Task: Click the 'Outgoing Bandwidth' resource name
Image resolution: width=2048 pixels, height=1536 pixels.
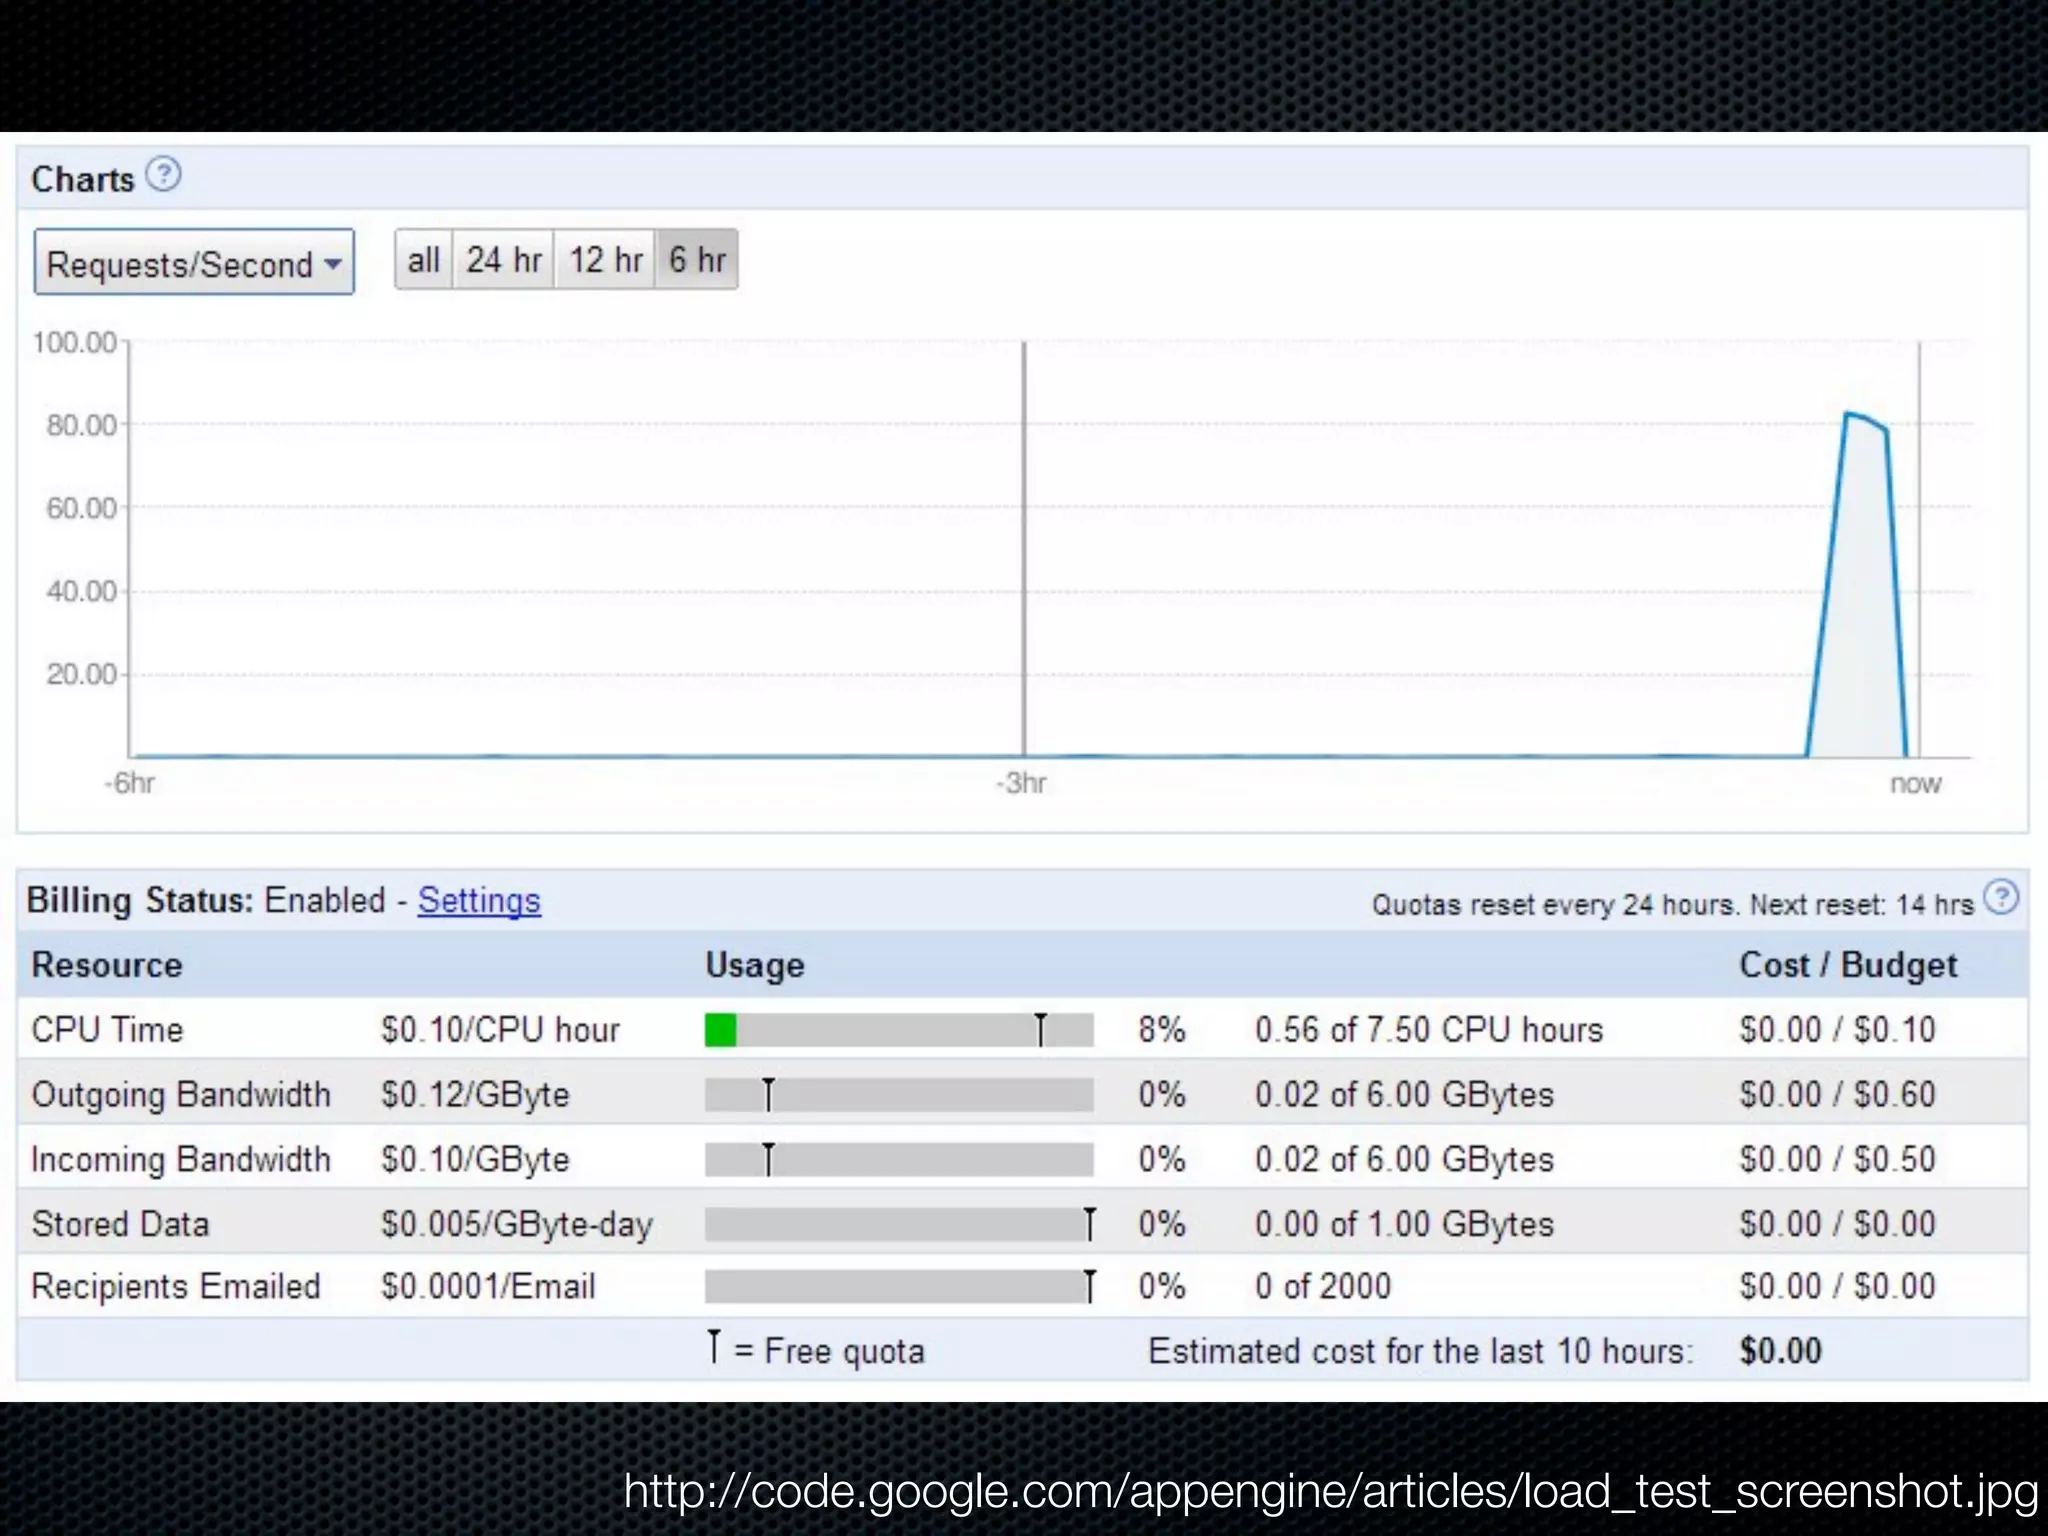Action: point(181,1095)
